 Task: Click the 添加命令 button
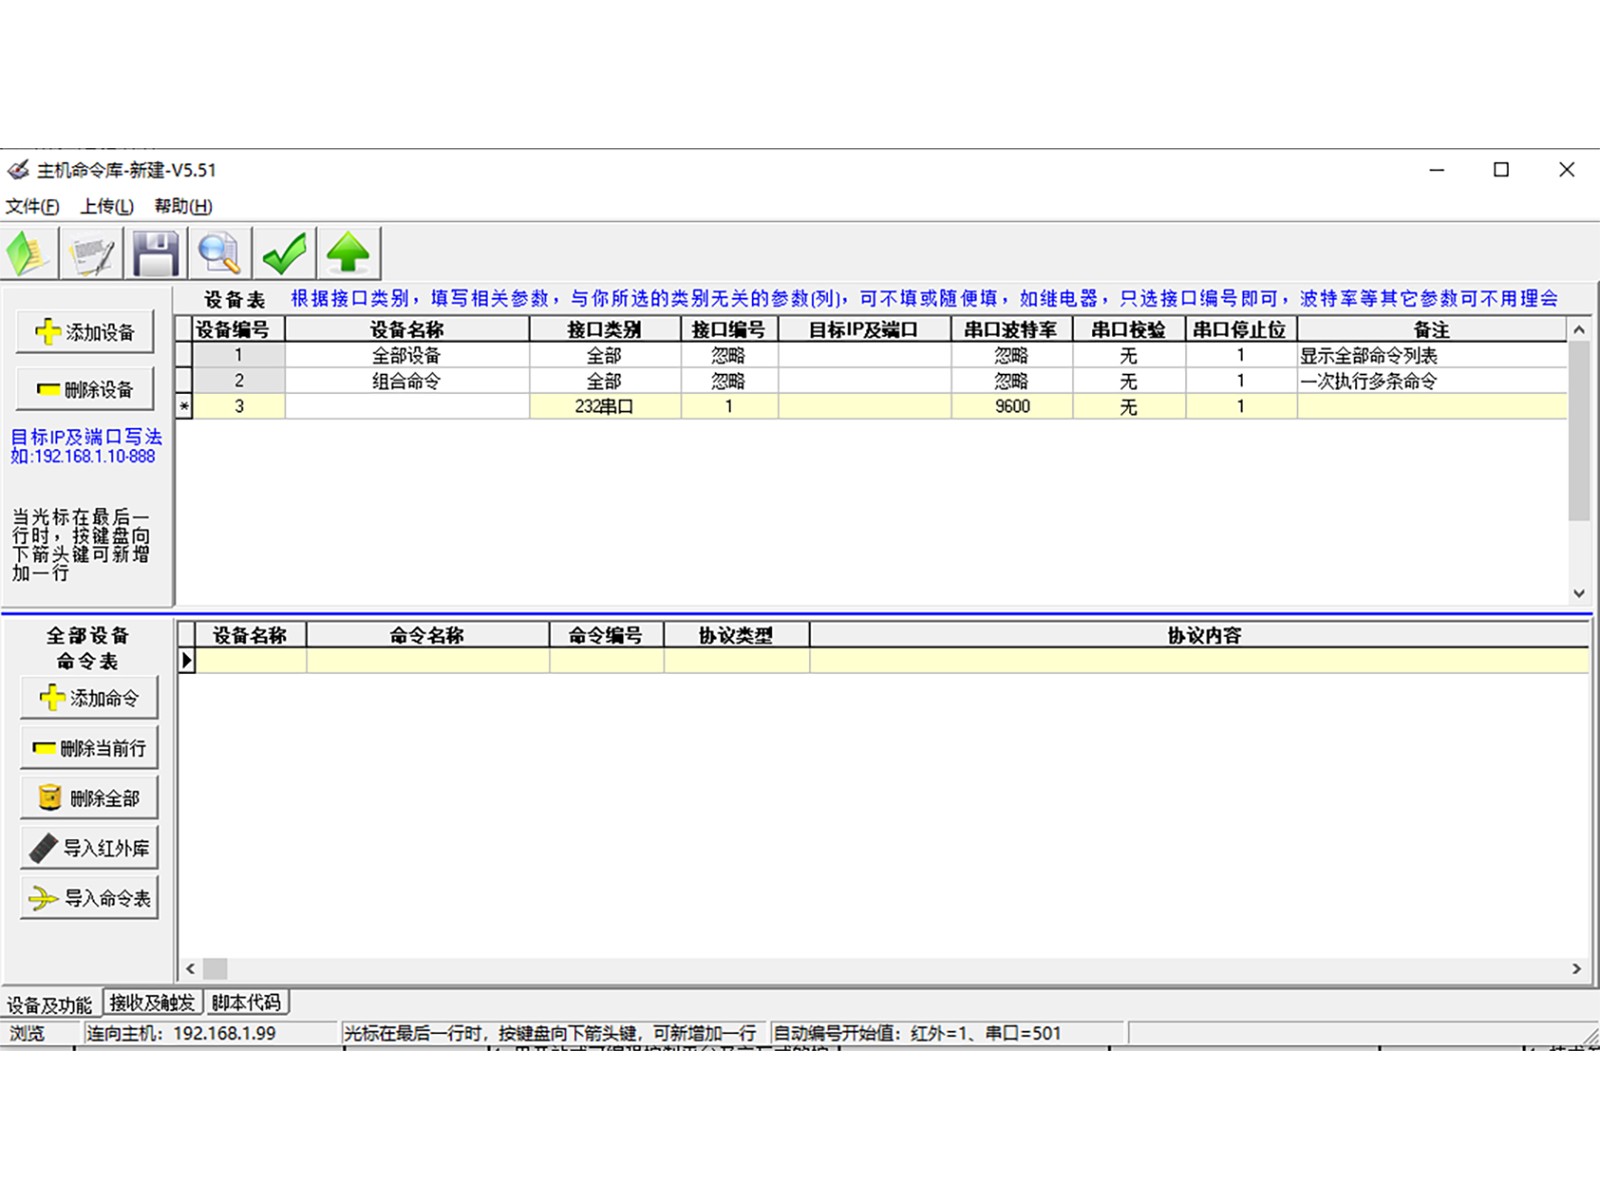tap(89, 698)
